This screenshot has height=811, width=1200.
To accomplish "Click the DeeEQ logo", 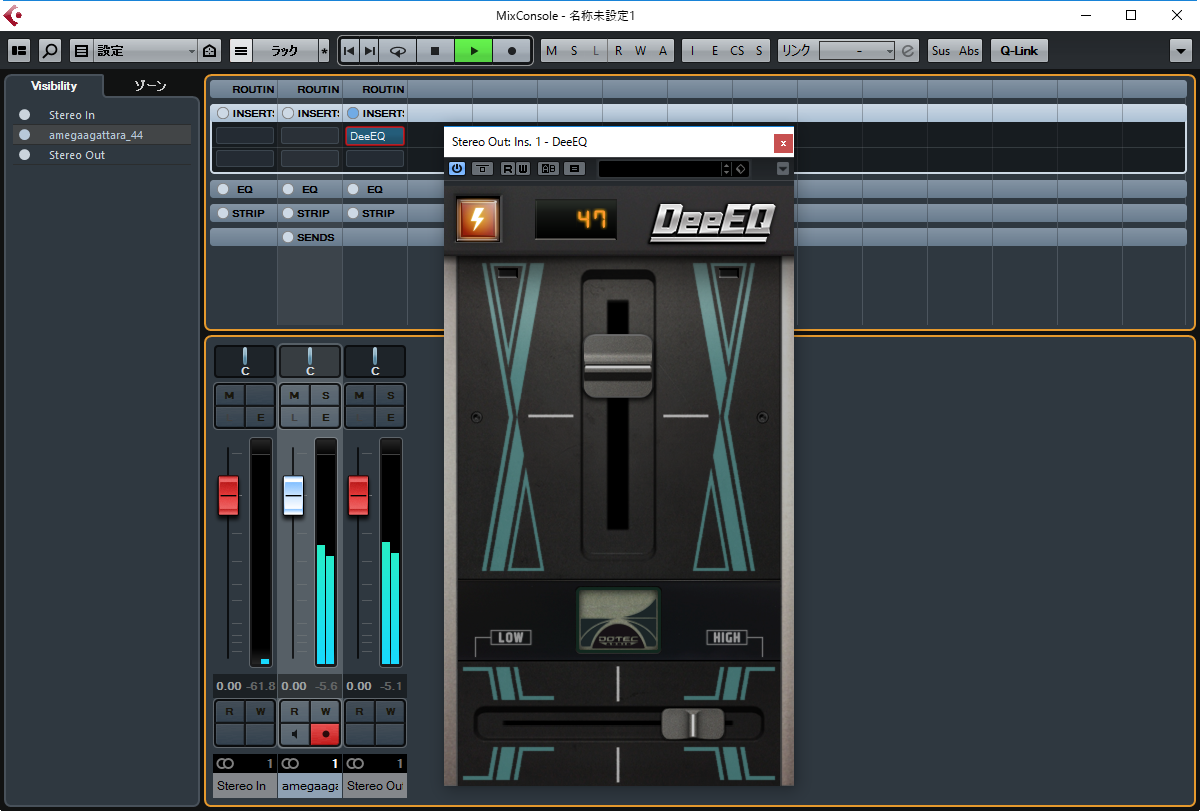I will (x=711, y=221).
